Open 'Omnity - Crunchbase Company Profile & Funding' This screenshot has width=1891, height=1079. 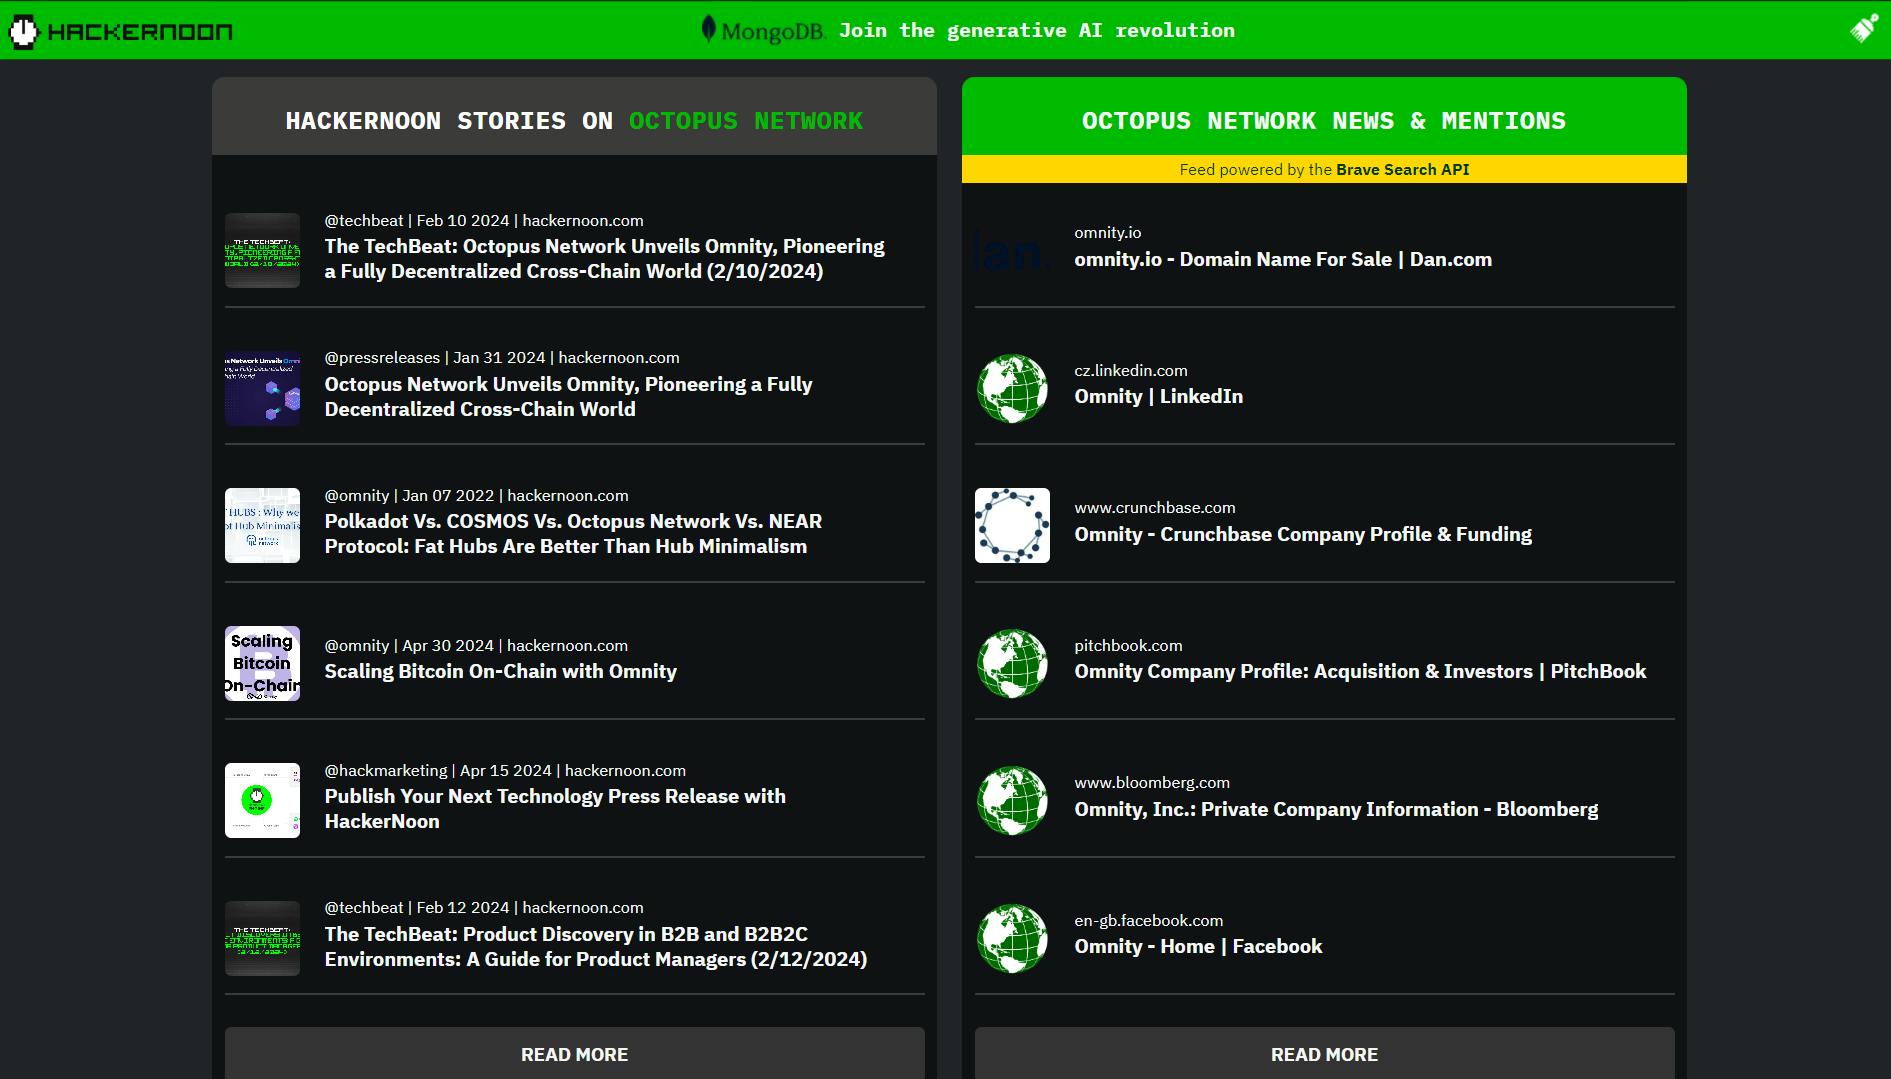pos(1302,535)
